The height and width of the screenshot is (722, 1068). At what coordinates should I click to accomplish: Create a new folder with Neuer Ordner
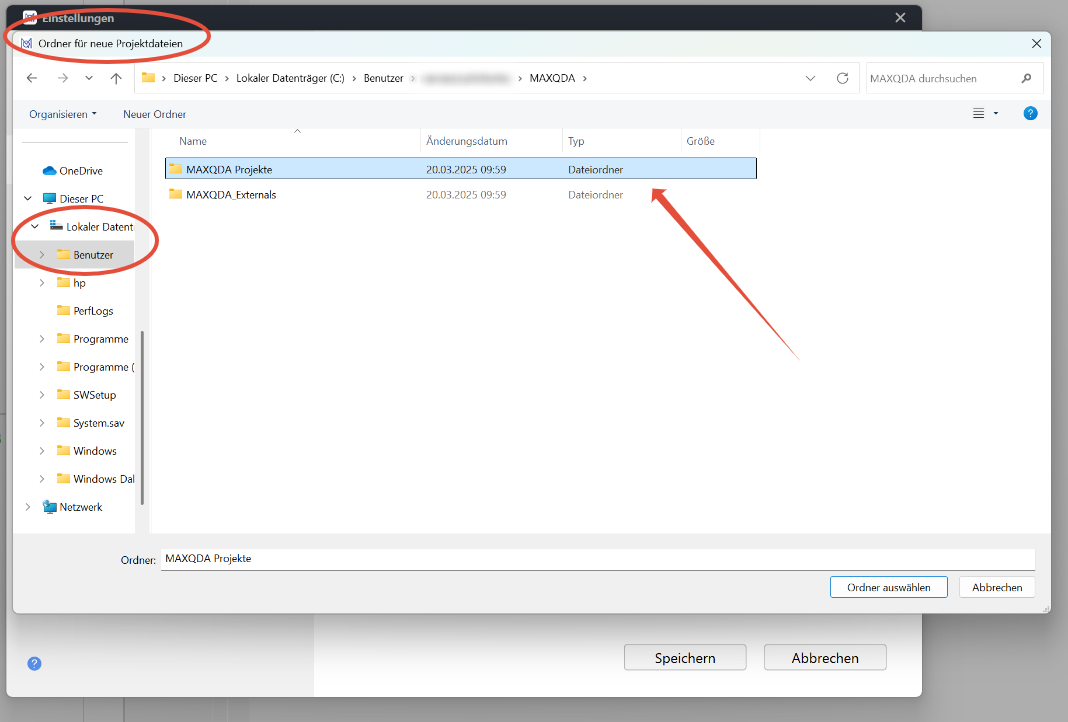(x=155, y=114)
